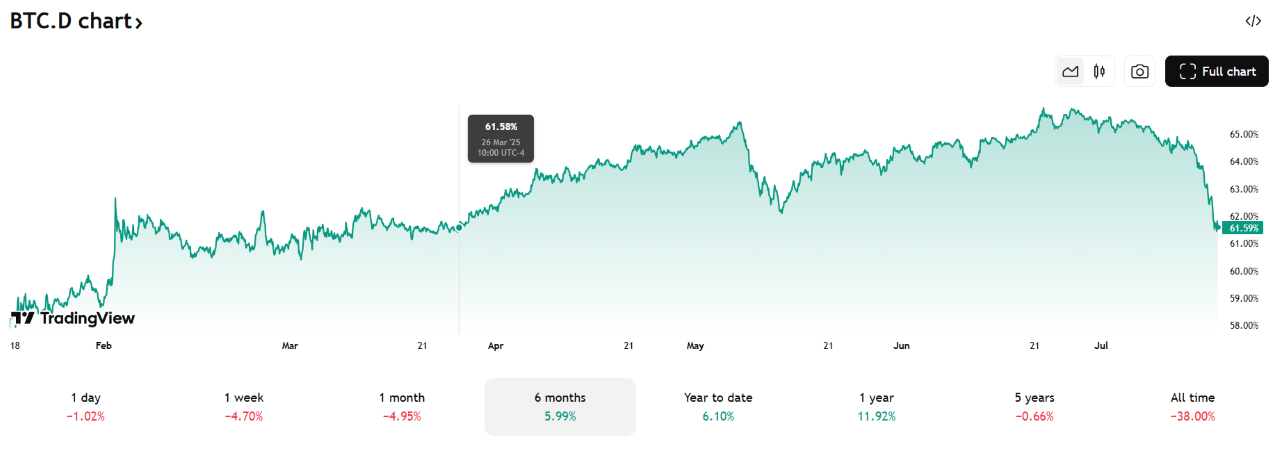Viewport: 1280px width, 454px height.
Task: Open the Full chart view
Action: [x=1216, y=71]
